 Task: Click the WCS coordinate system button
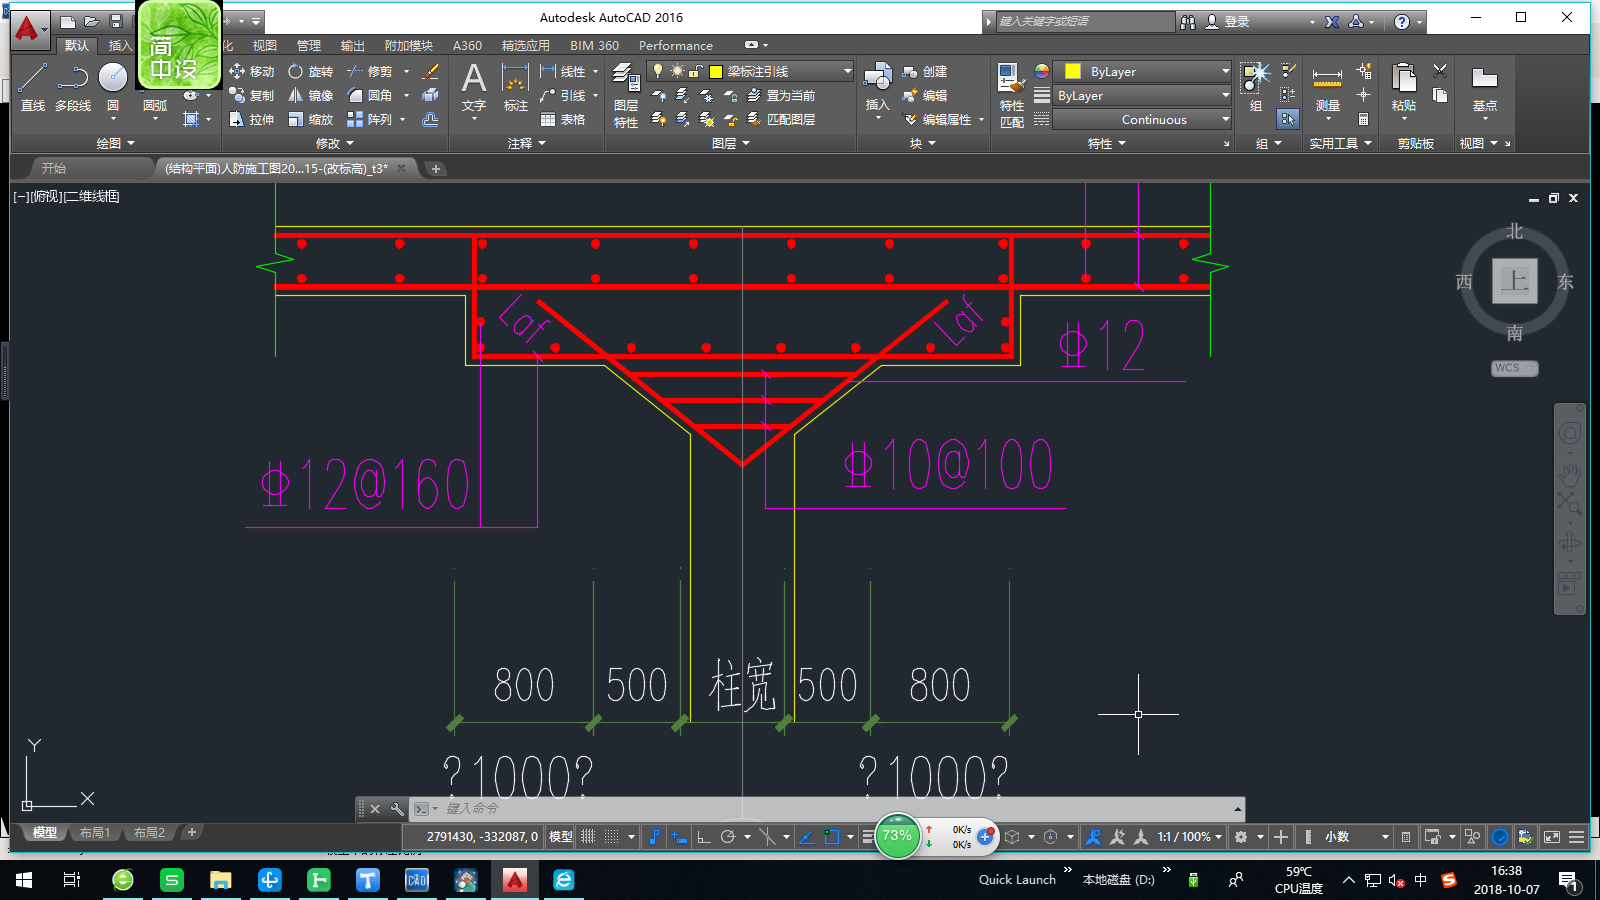(x=1513, y=368)
